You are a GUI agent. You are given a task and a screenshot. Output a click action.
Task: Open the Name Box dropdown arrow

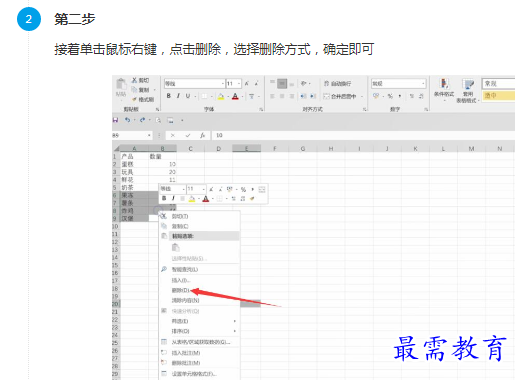point(149,135)
